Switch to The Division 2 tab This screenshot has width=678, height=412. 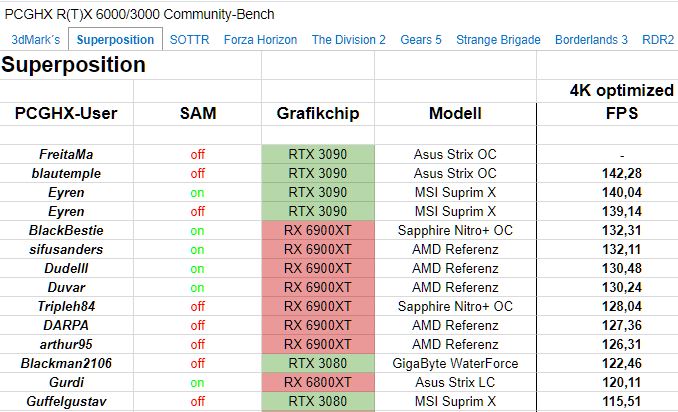click(349, 40)
